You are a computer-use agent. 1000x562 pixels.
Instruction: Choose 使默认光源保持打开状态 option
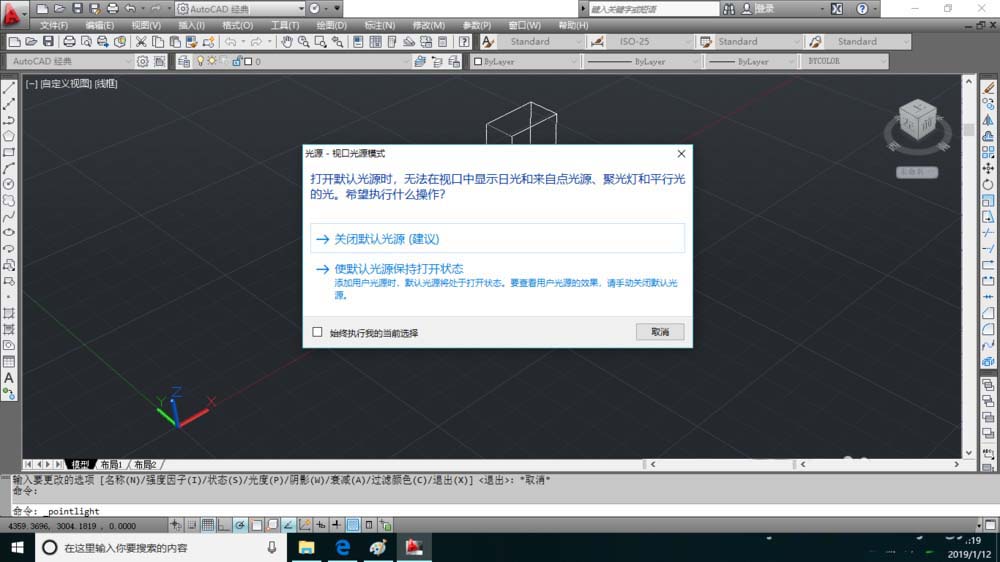[x=497, y=281]
